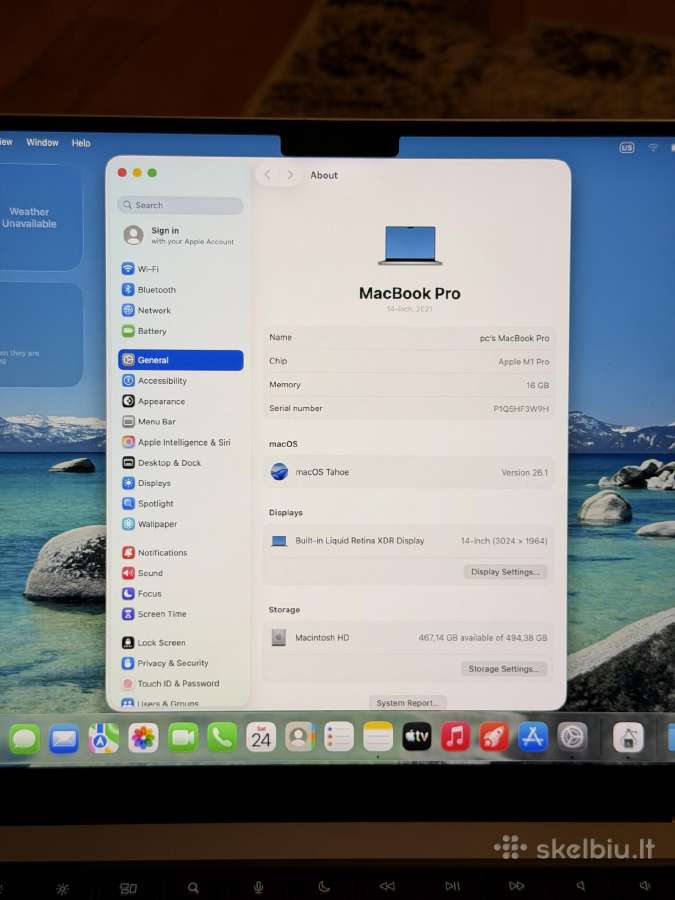Open Notifications settings

coord(154,553)
